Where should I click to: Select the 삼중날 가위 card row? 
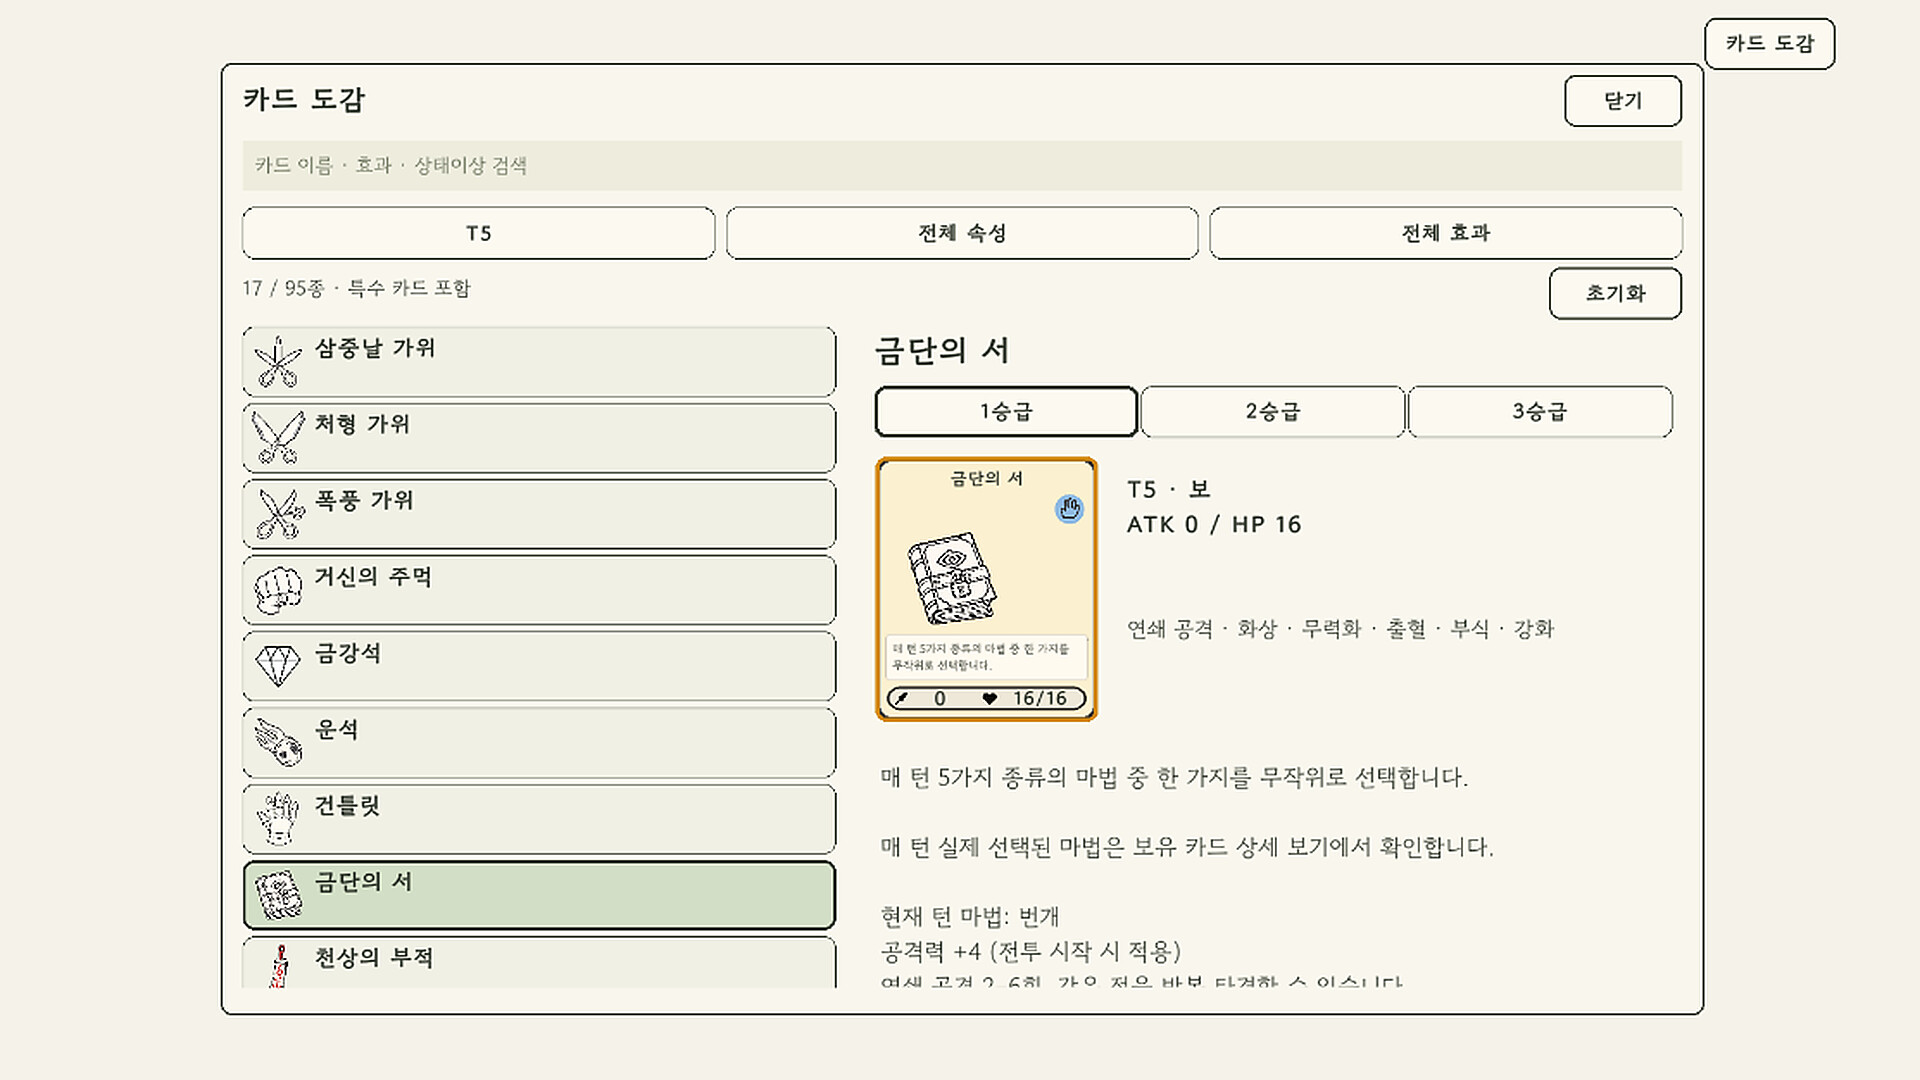pyautogui.click(x=539, y=361)
